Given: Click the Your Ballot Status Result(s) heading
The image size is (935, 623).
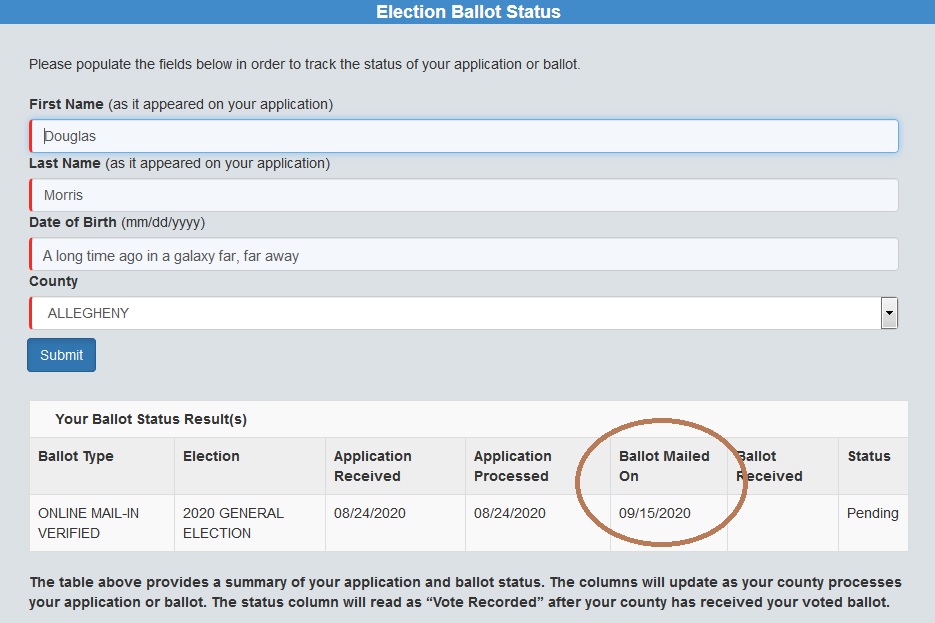Looking at the screenshot, I should coord(151,419).
